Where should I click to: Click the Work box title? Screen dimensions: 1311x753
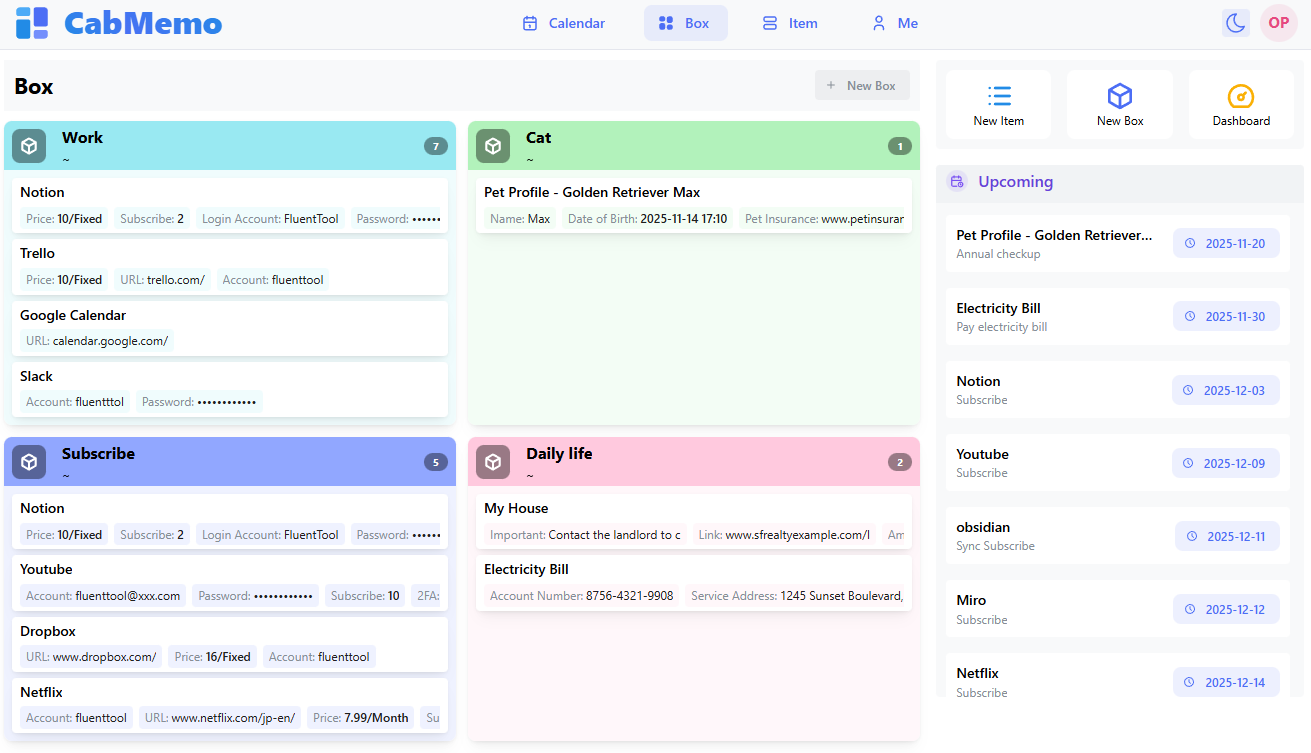click(82, 137)
